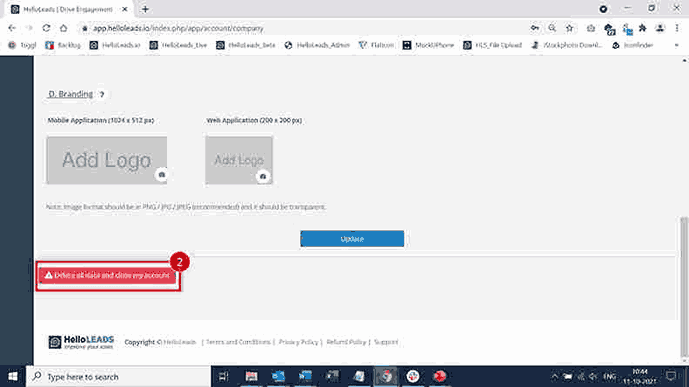Open the Chrome profile avatar

point(660,28)
